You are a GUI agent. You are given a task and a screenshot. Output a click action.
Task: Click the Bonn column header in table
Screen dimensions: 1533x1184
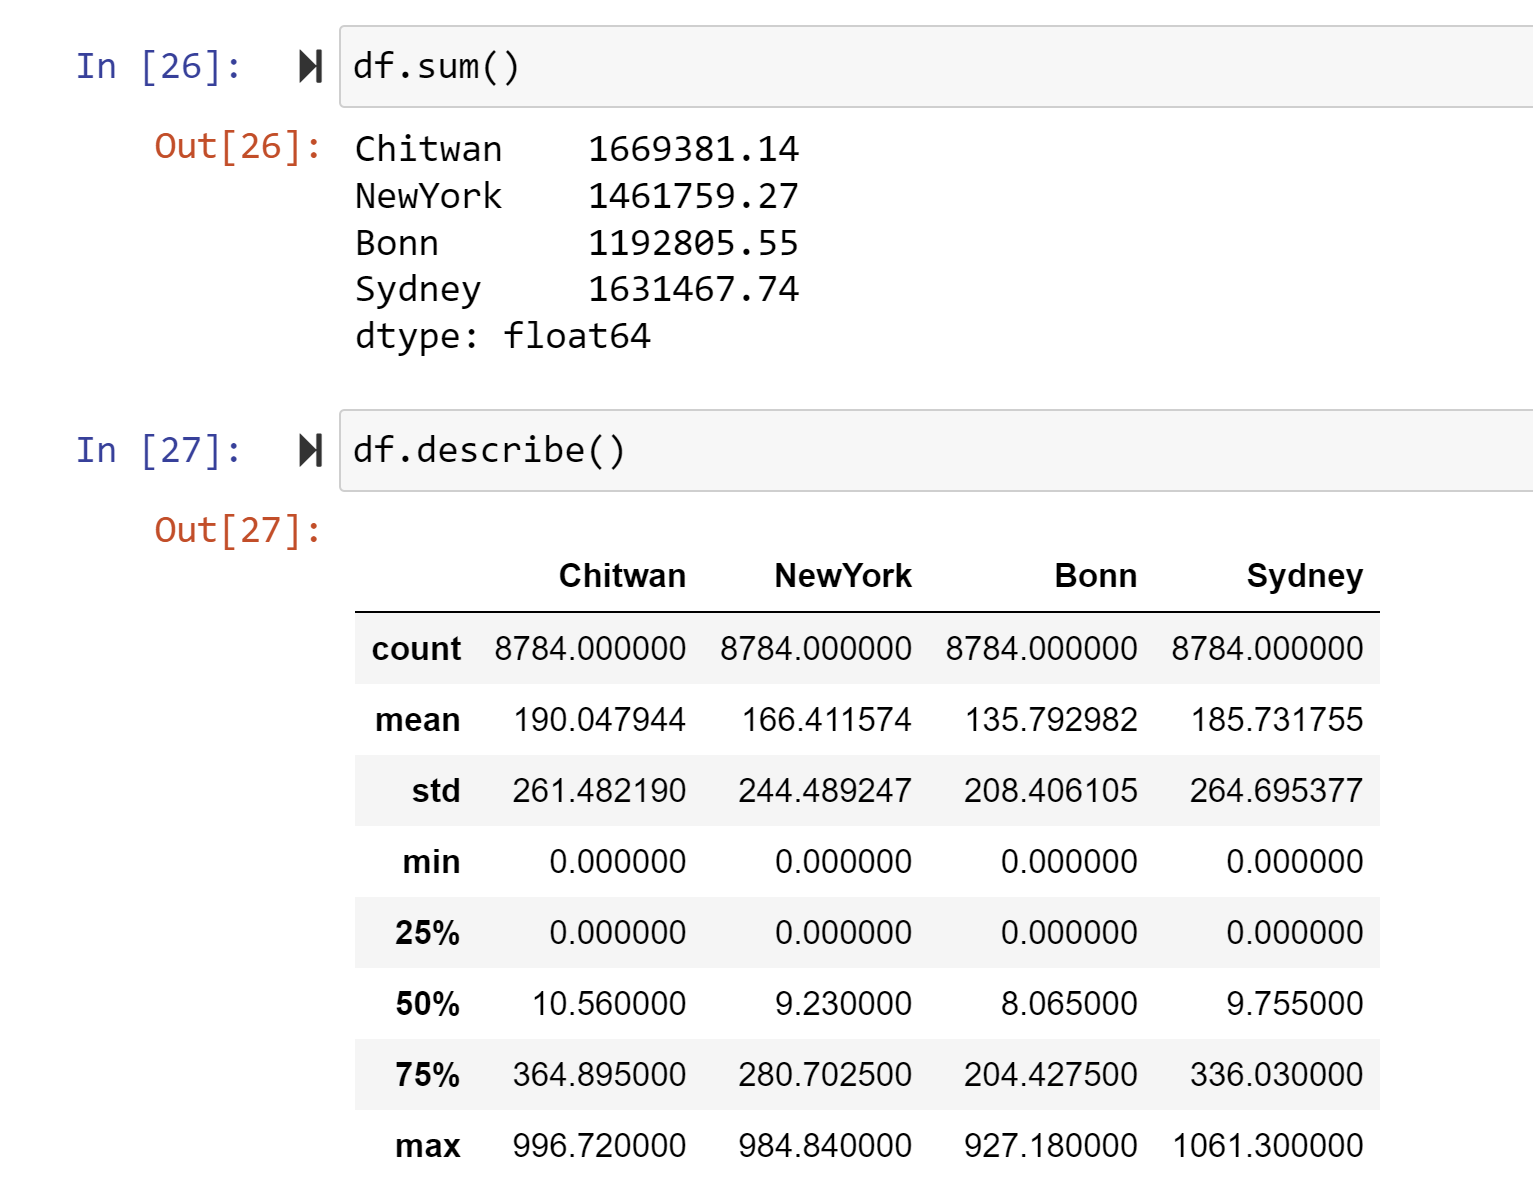(1095, 576)
